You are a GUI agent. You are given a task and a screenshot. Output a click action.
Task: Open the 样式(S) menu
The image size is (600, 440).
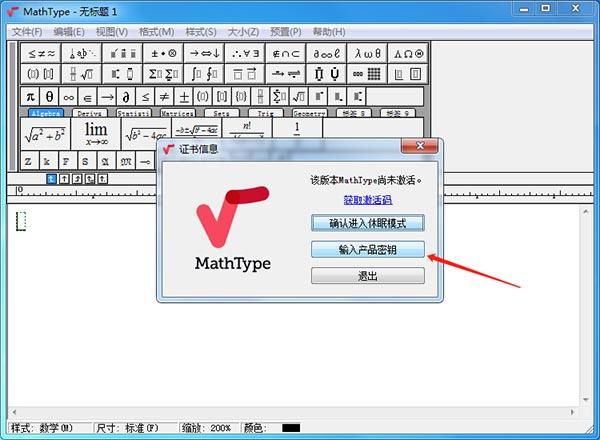click(x=201, y=32)
